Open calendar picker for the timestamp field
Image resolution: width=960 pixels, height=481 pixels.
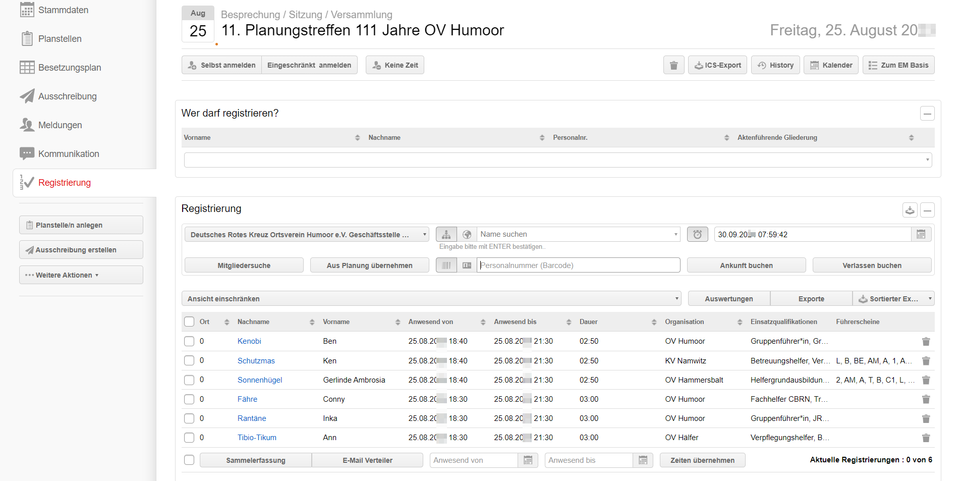[x=921, y=234]
